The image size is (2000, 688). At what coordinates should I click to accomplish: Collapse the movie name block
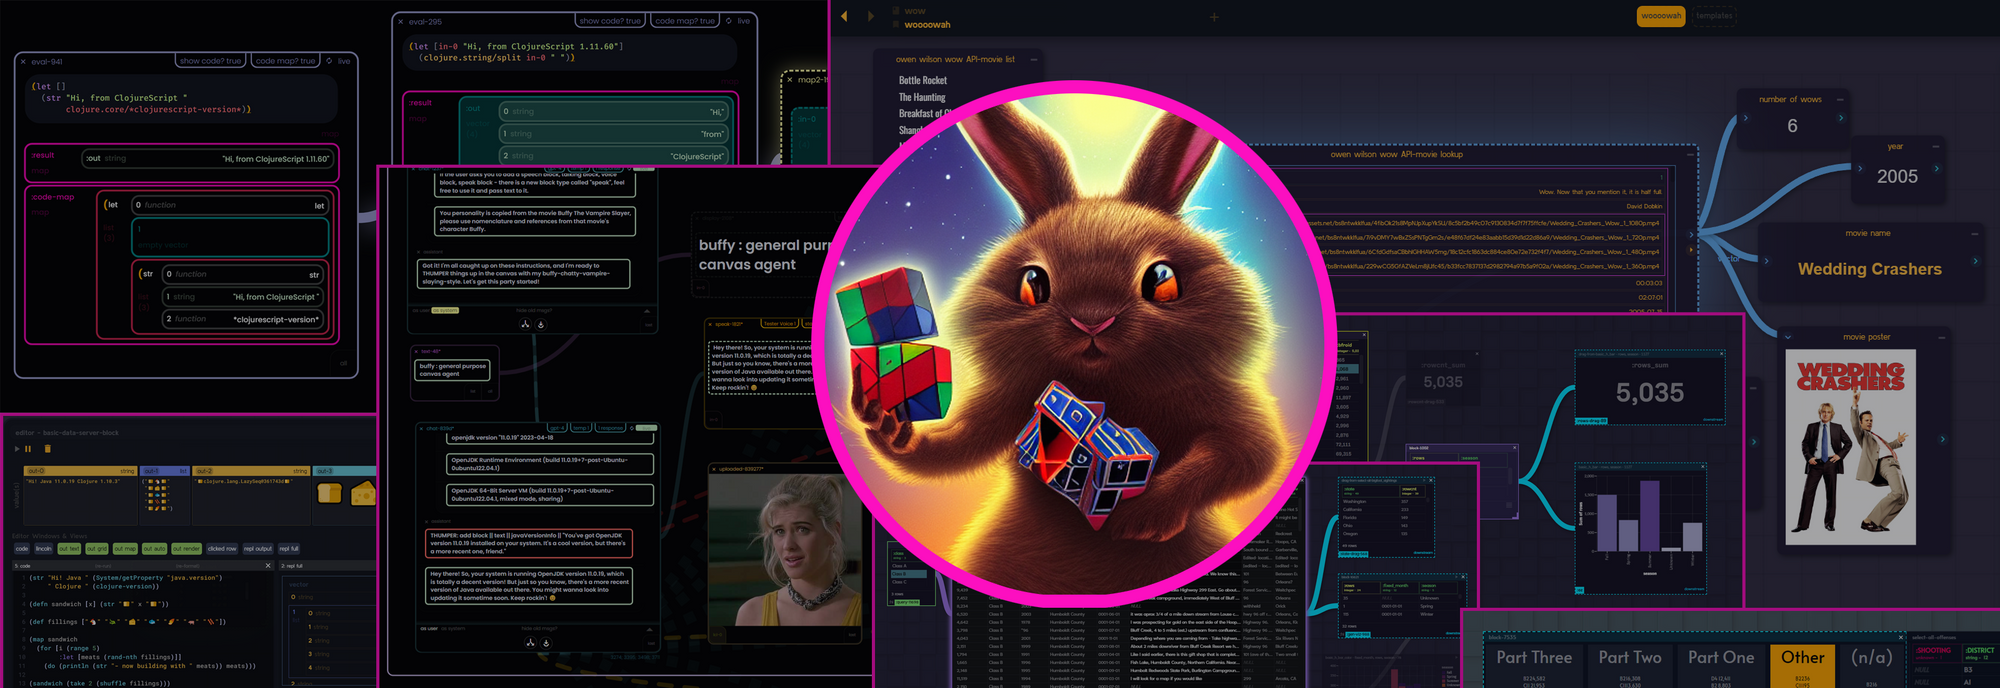1975,234
